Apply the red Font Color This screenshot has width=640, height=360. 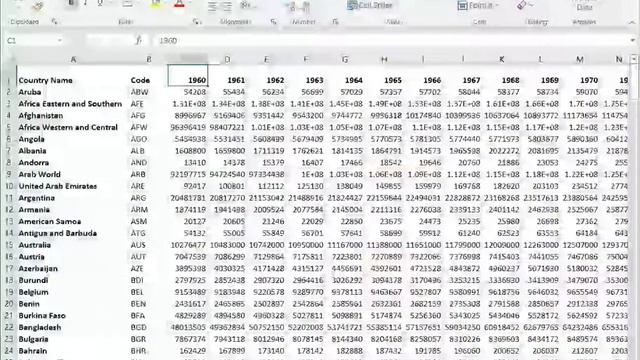(179, 4)
